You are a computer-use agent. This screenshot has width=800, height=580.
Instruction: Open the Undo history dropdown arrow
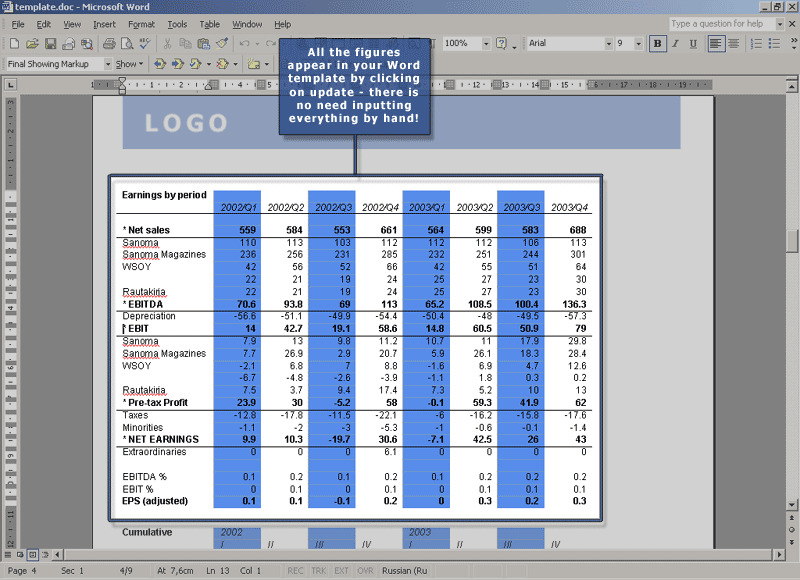tap(257, 44)
